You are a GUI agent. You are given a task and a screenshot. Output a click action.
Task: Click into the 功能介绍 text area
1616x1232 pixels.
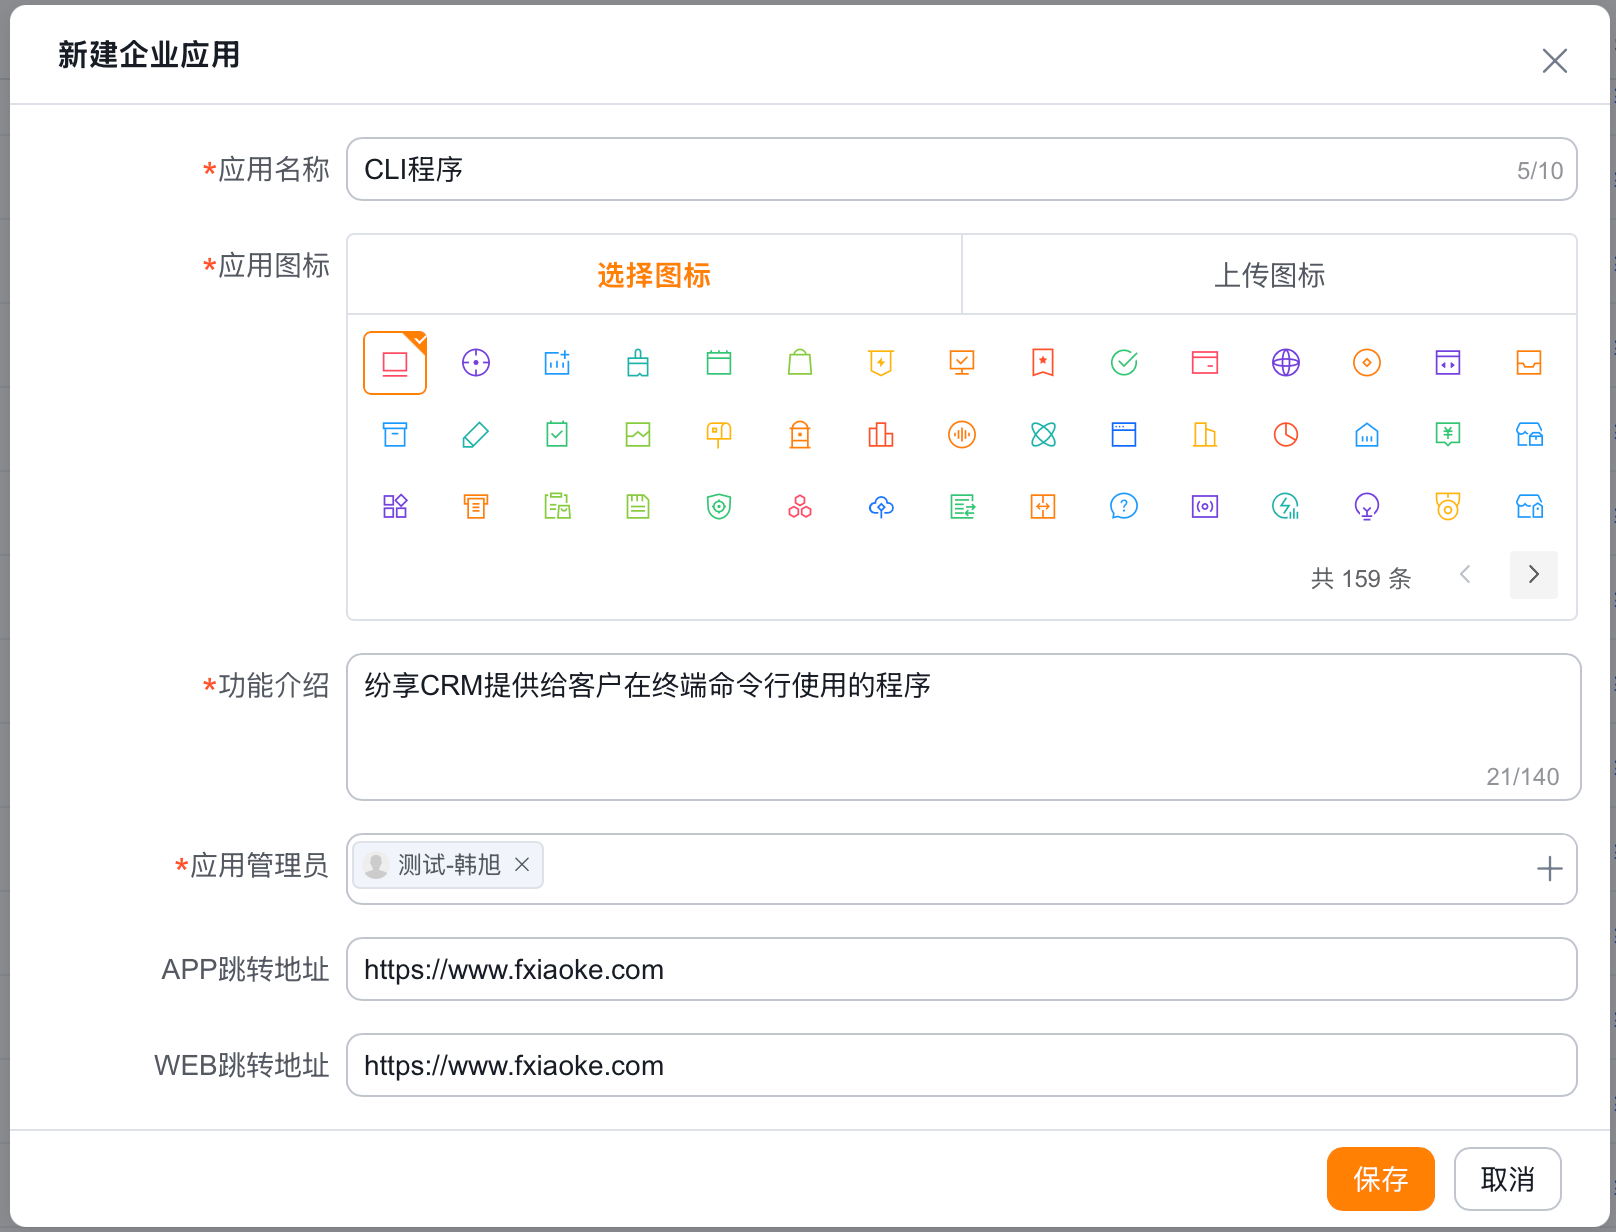point(964,727)
